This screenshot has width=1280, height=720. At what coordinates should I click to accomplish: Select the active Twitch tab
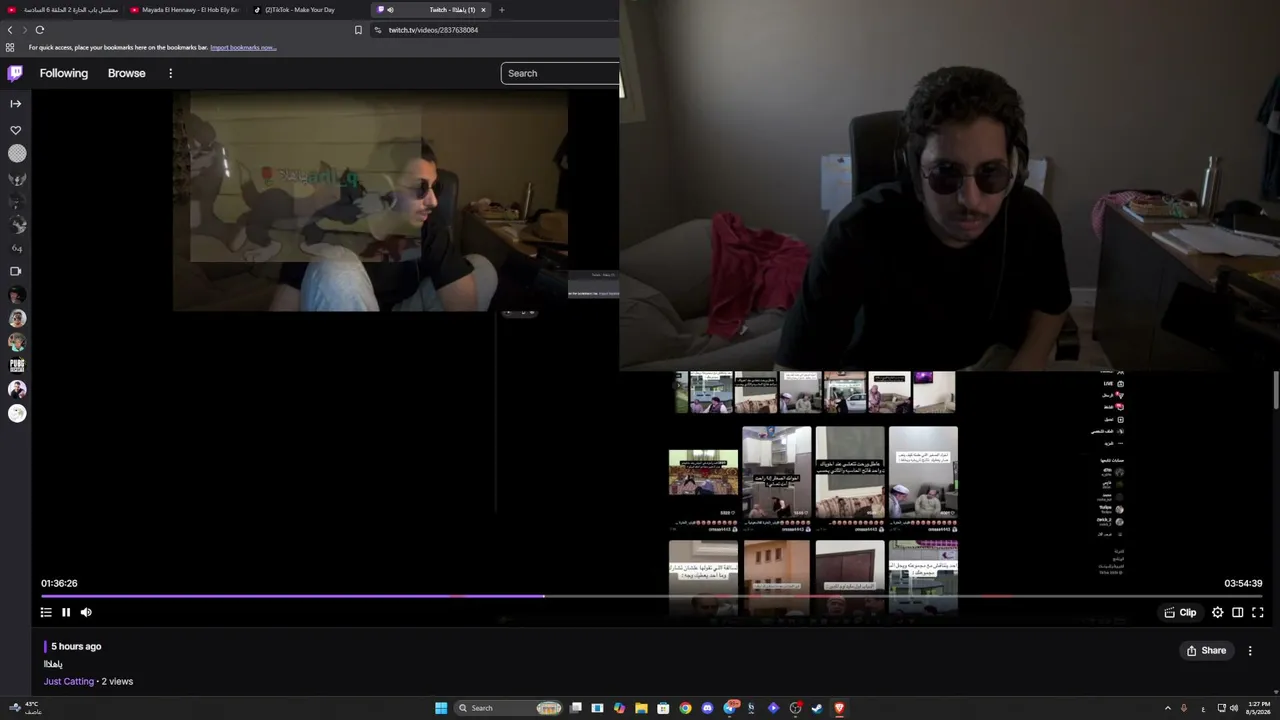pyautogui.click(x=432, y=10)
